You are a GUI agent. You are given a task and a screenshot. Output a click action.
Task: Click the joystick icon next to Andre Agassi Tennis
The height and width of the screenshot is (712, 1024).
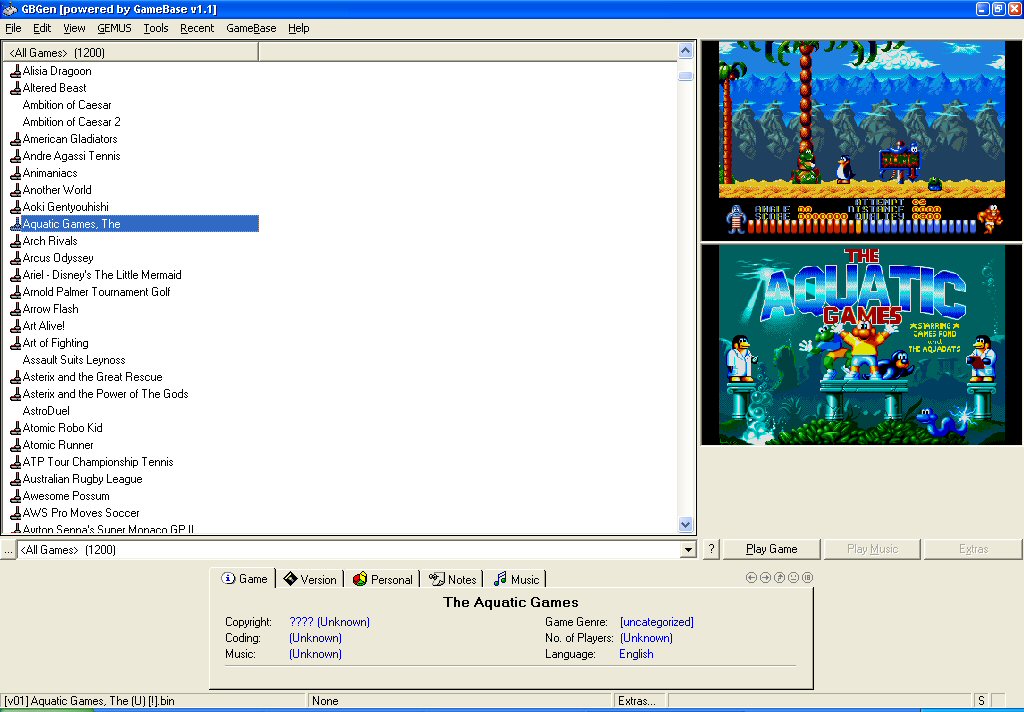pos(16,156)
